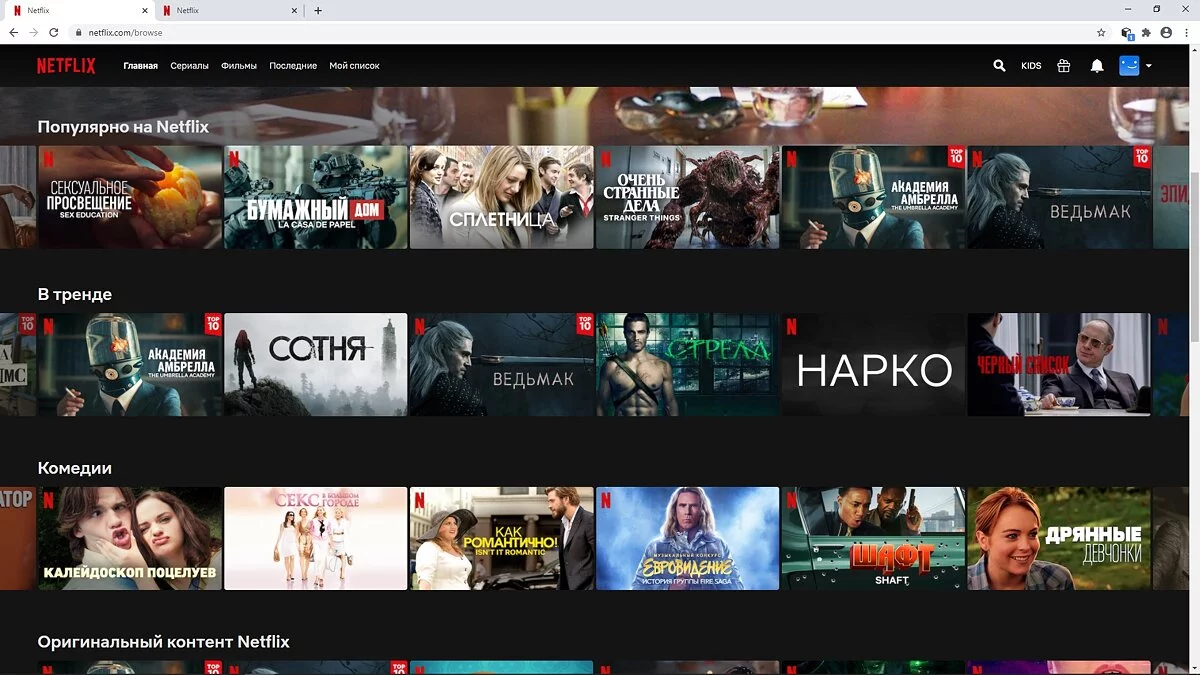The image size is (1200, 675).
Task: Open the Chrome profile account icon
Action: click(x=1166, y=32)
